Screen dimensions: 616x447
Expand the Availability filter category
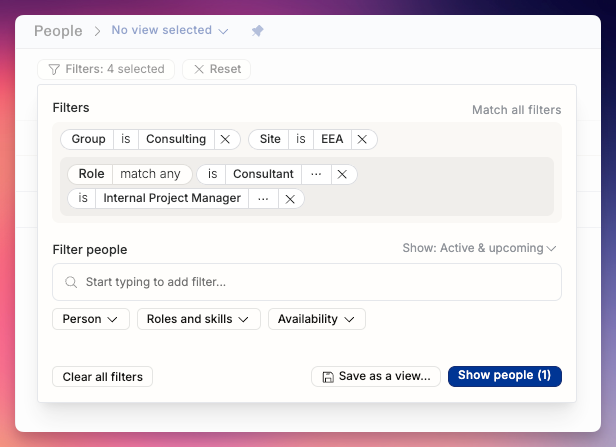point(317,319)
